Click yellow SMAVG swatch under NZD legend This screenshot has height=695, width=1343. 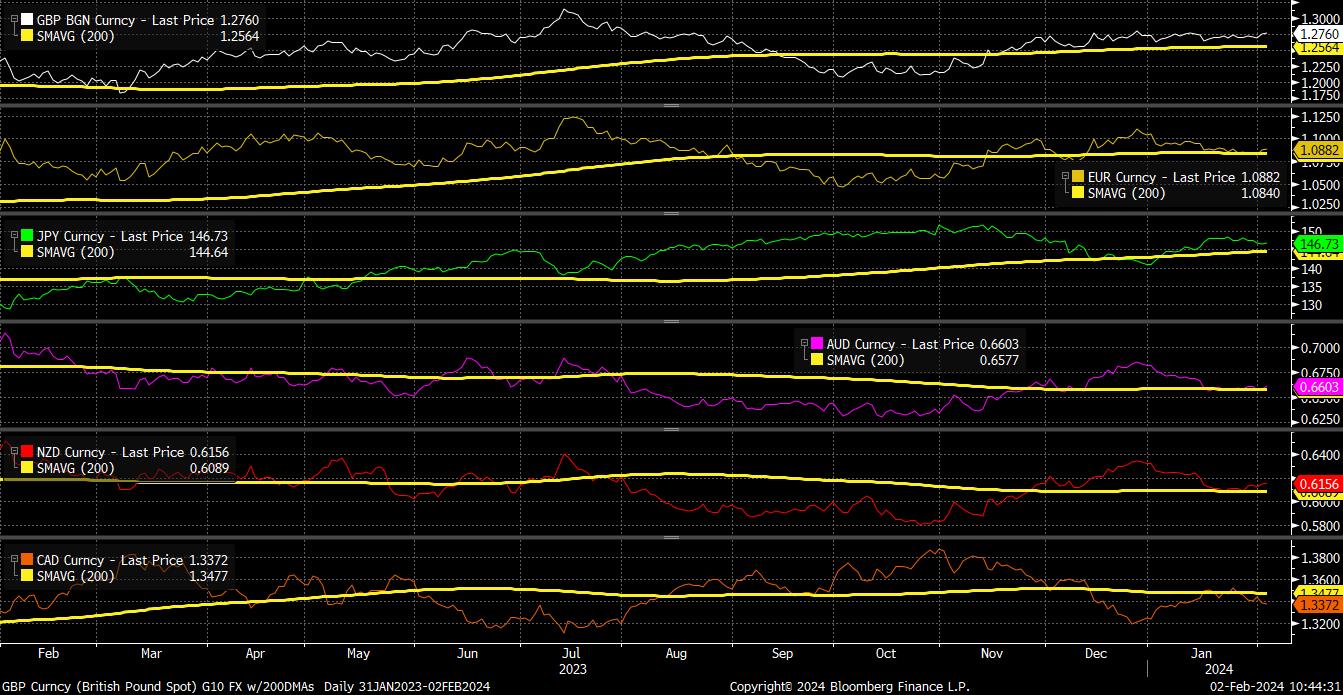(27, 468)
